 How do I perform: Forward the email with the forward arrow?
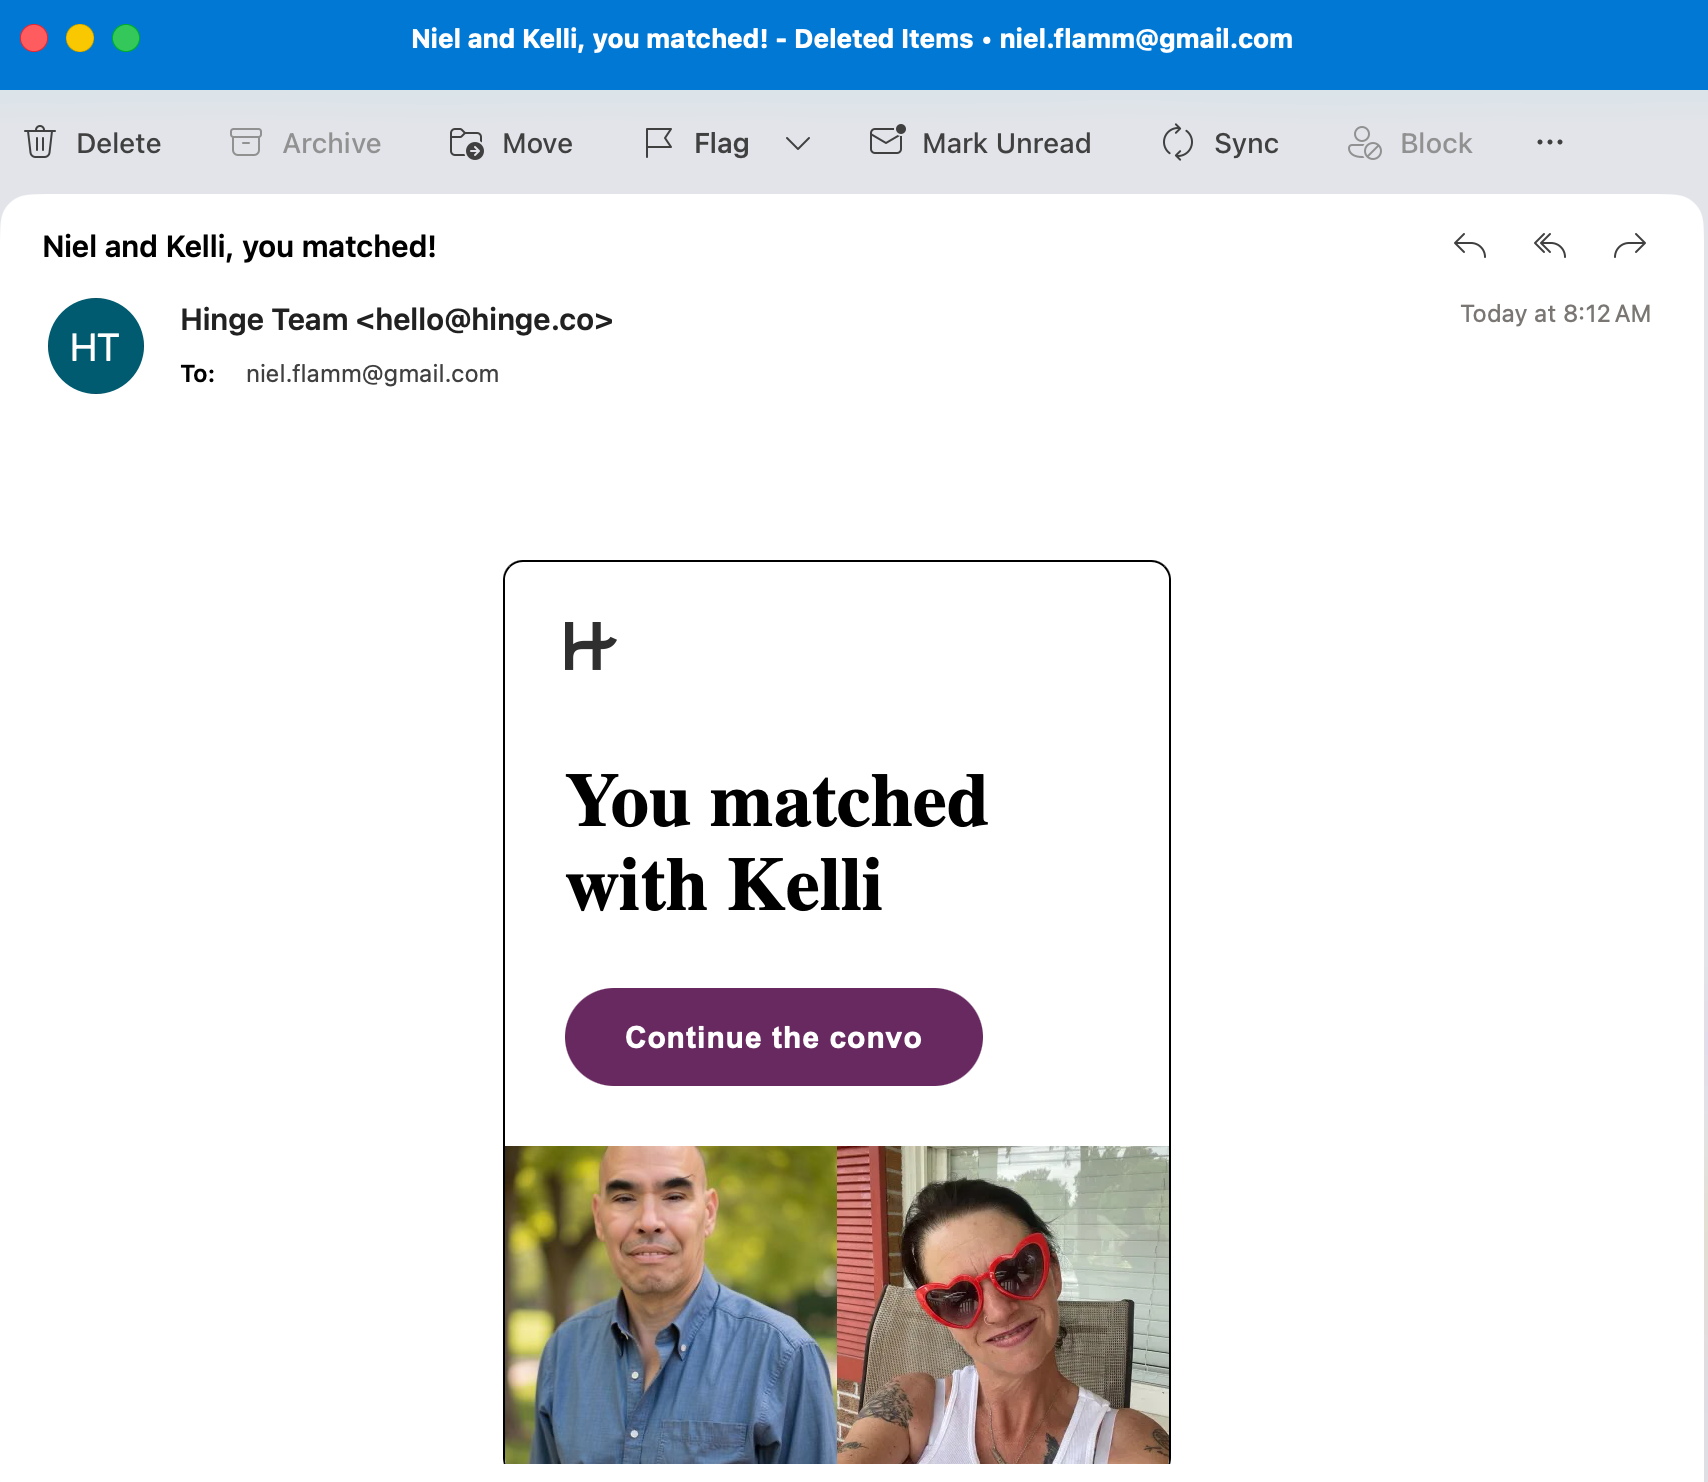[x=1630, y=245]
